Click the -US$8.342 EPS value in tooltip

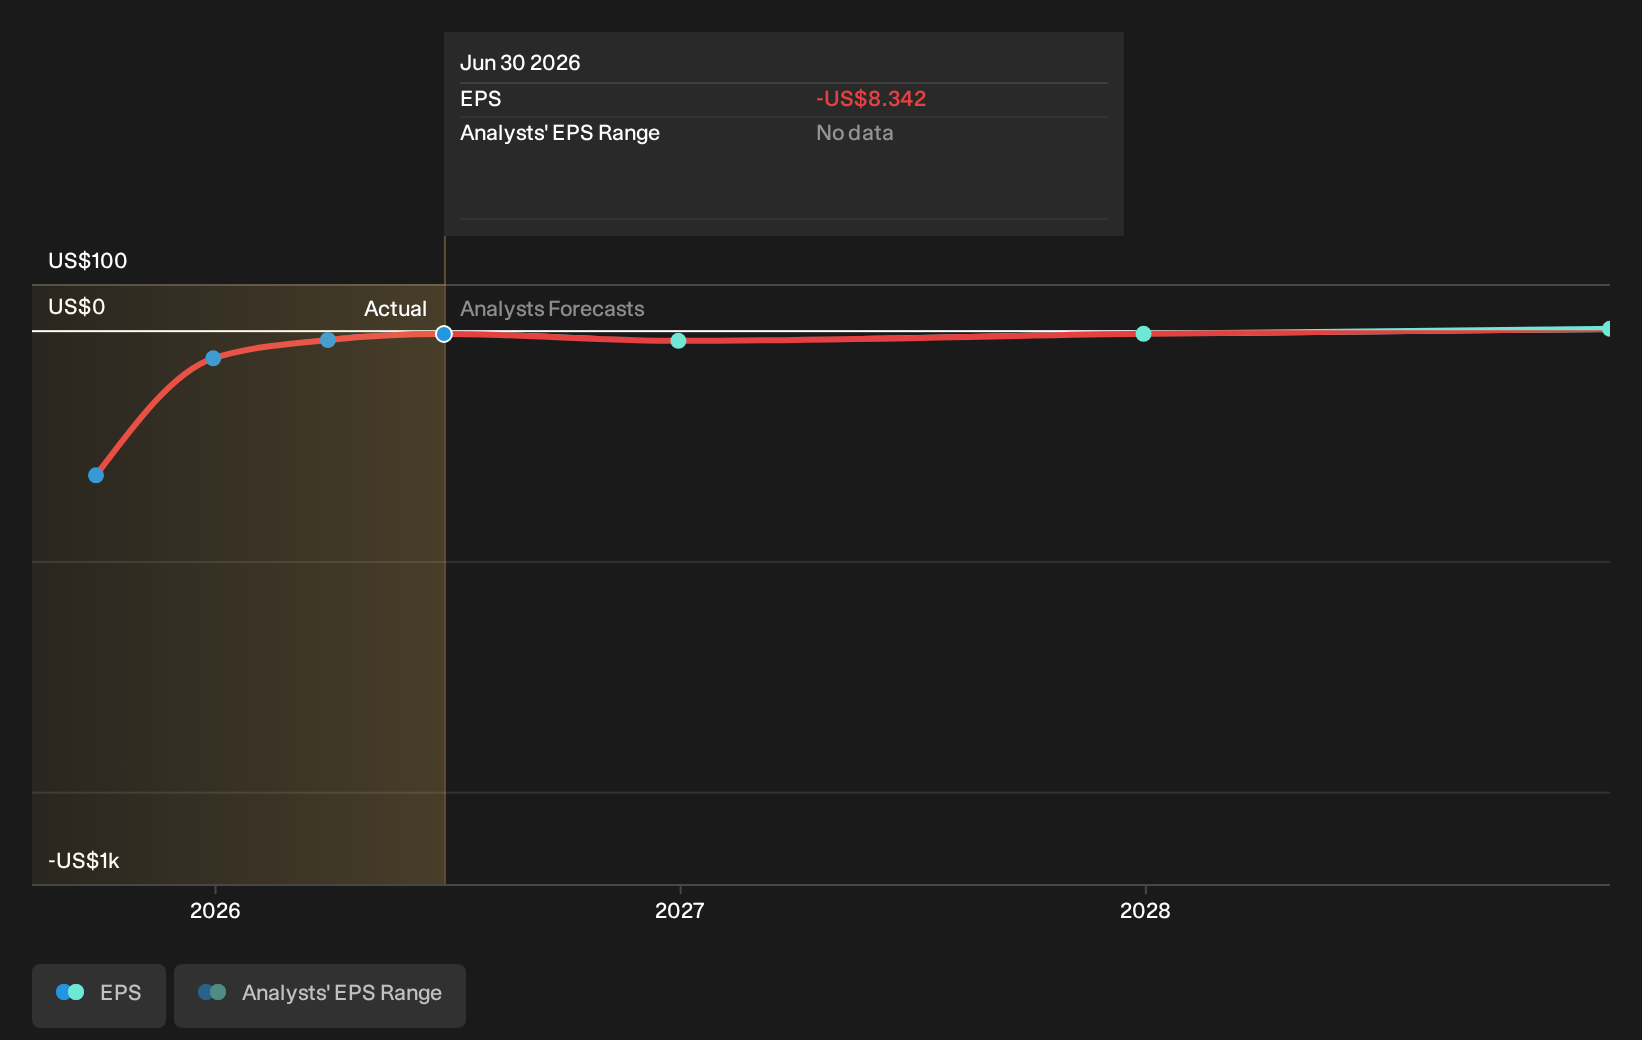coord(871,99)
